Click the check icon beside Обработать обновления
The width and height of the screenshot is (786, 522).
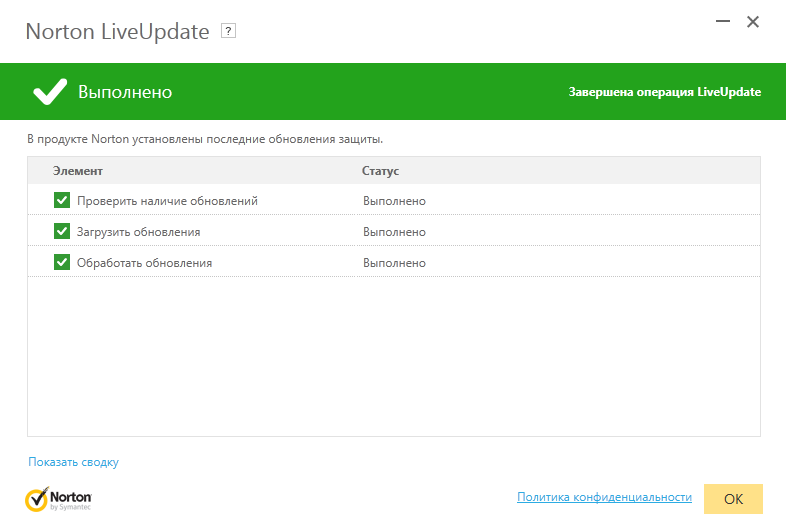coord(62,262)
